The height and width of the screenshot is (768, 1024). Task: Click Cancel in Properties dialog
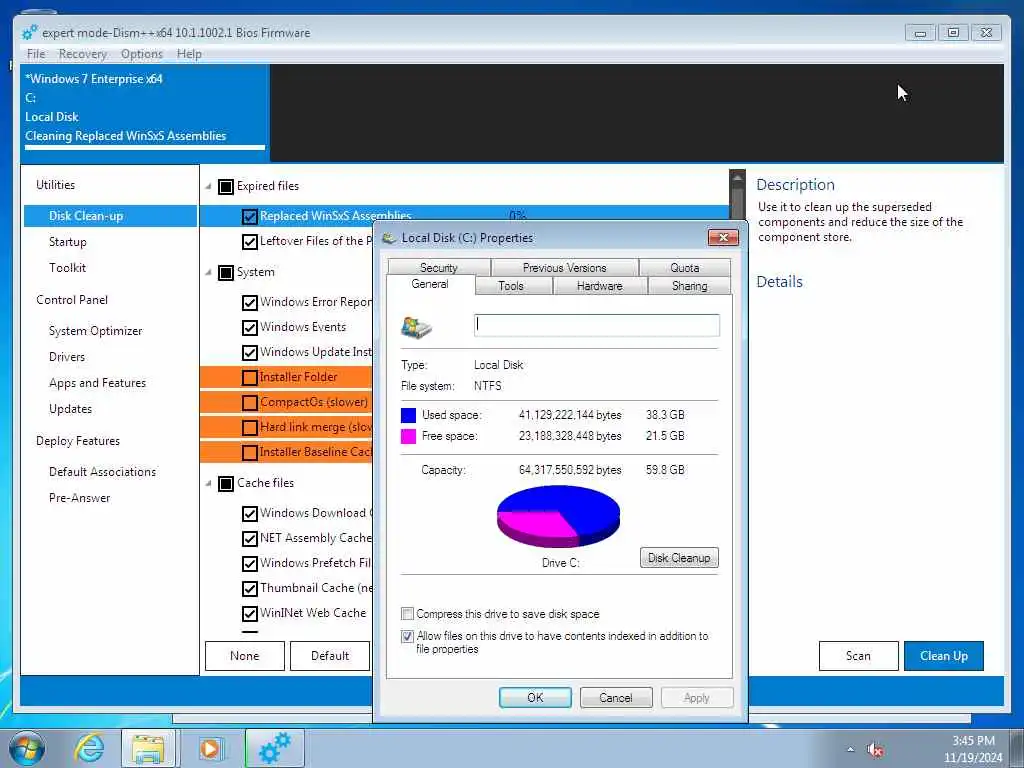(616, 697)
